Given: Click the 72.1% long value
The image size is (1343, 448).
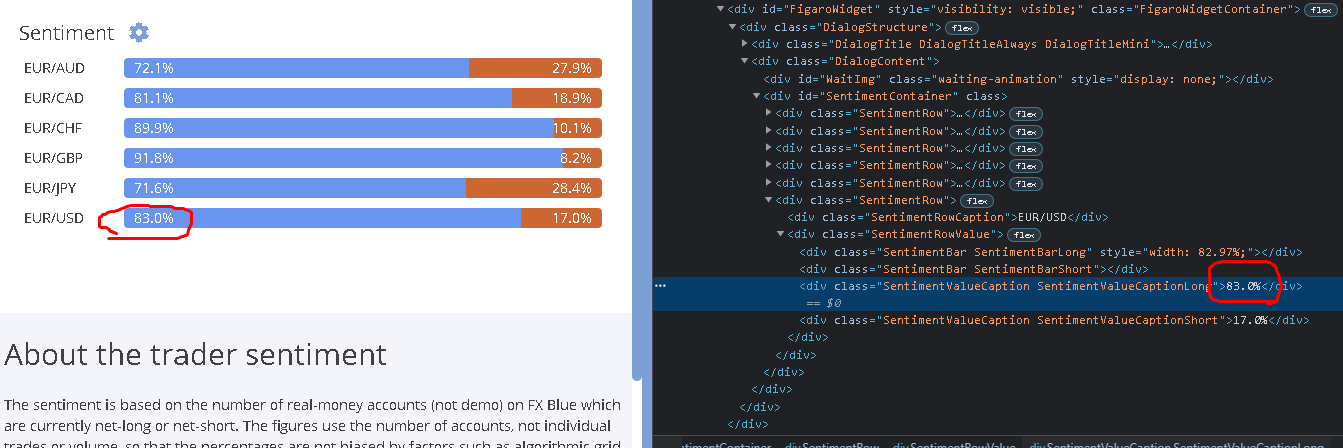Looking at the screenshot, I should tap(154, 68).
